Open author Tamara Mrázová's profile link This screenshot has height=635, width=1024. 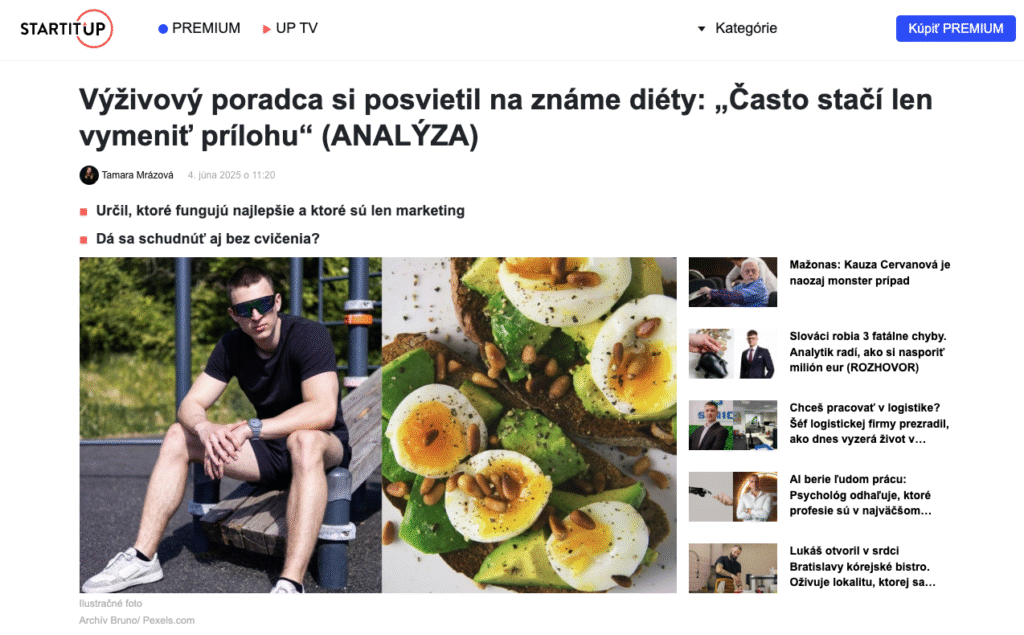(x=137, y=175)
